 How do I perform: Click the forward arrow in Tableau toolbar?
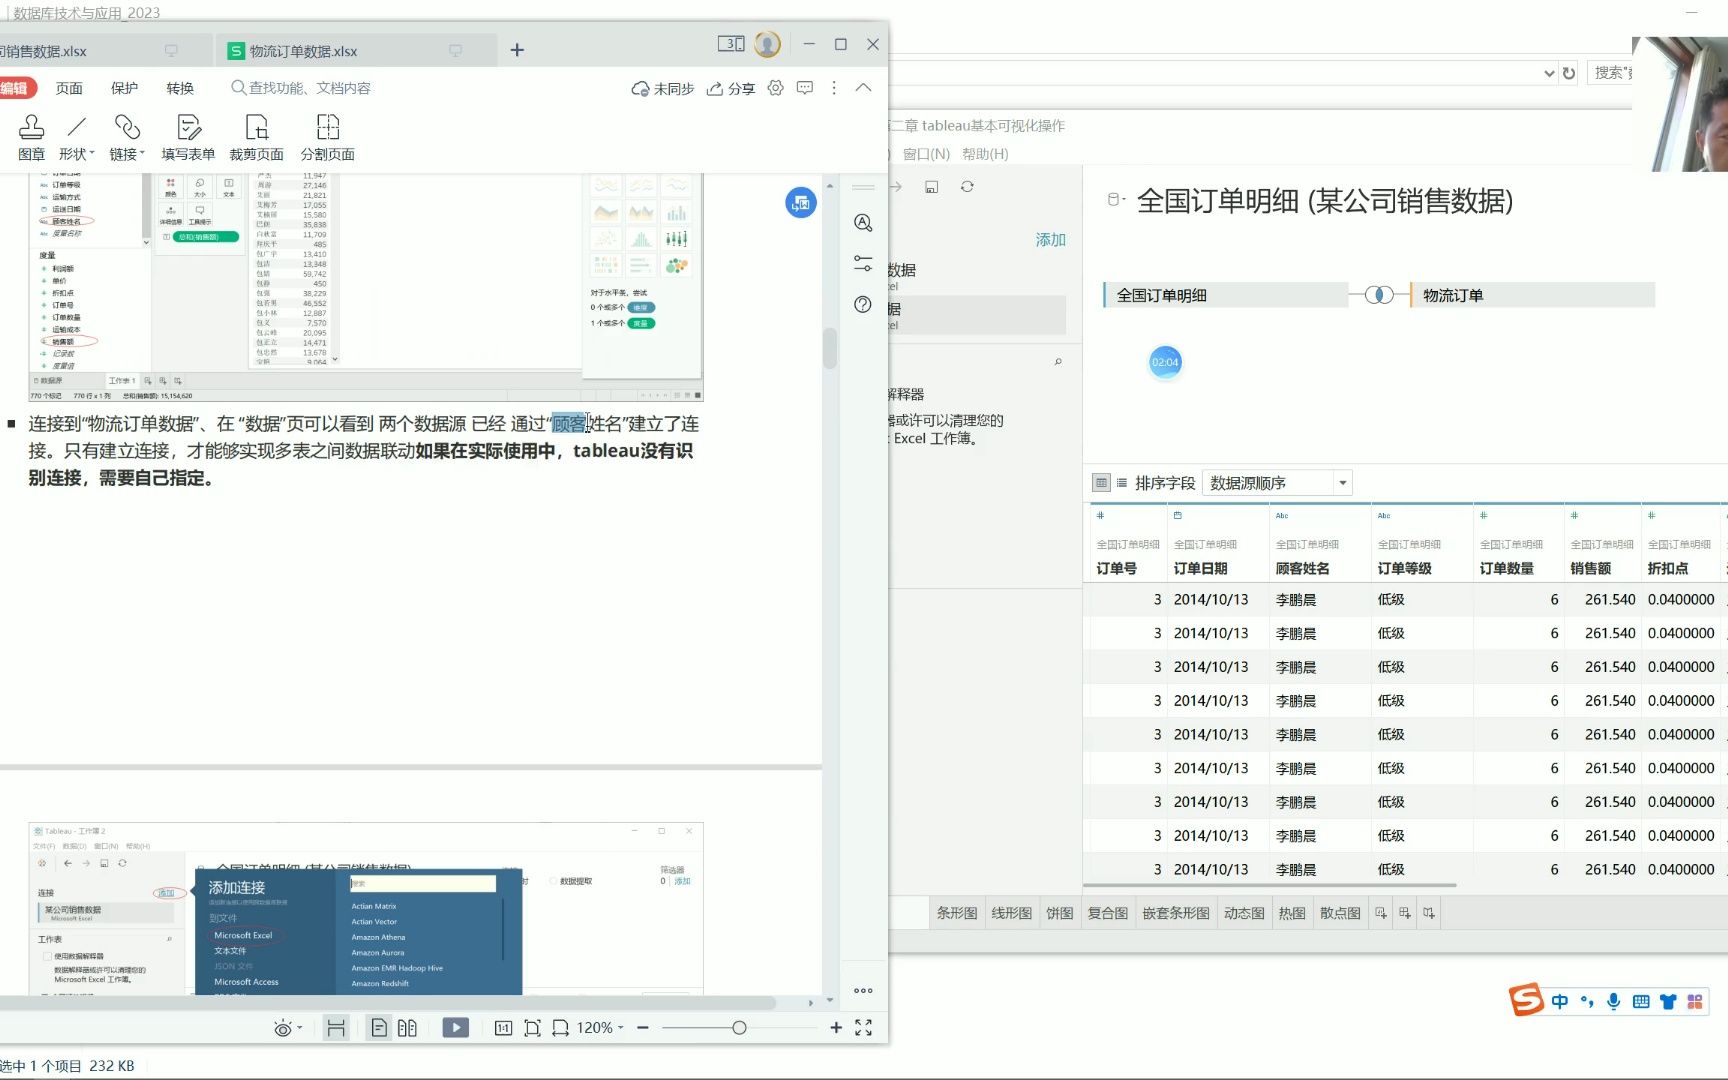click(x=896, y=187)
